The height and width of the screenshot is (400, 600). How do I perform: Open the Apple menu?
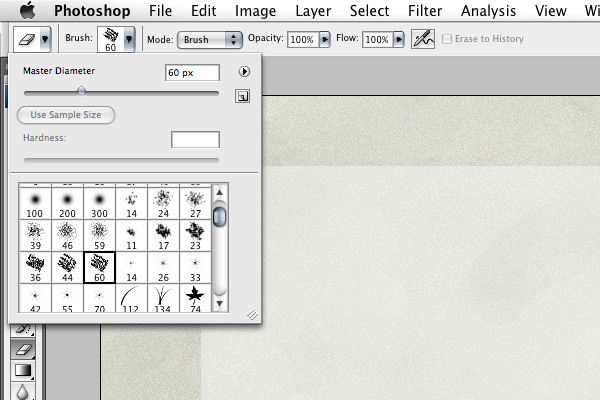click(x=28, y=10)
